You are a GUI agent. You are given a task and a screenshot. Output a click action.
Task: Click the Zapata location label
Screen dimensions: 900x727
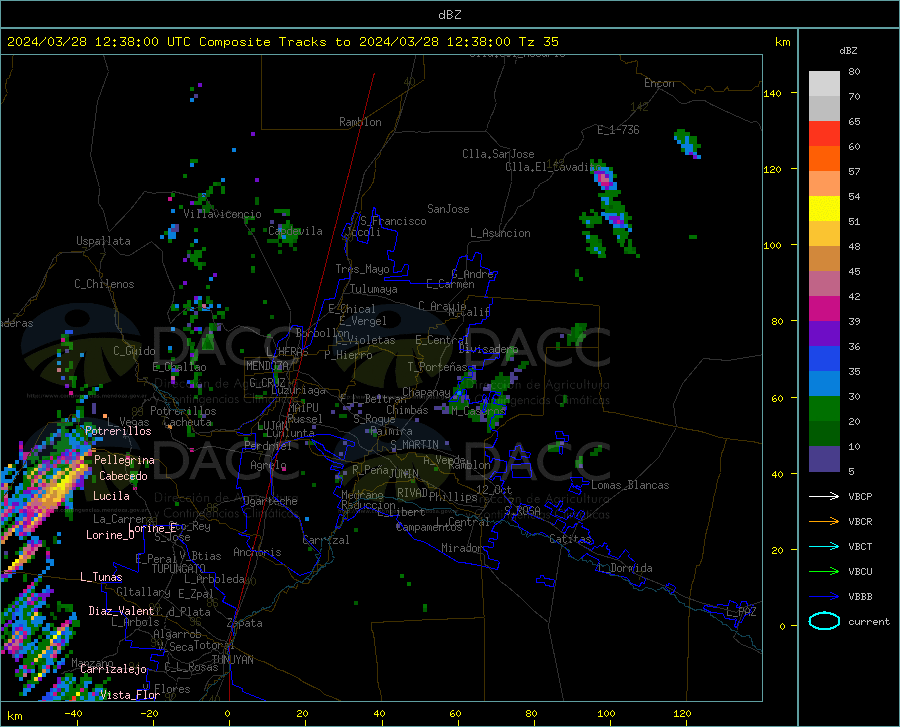pos(245,623)
